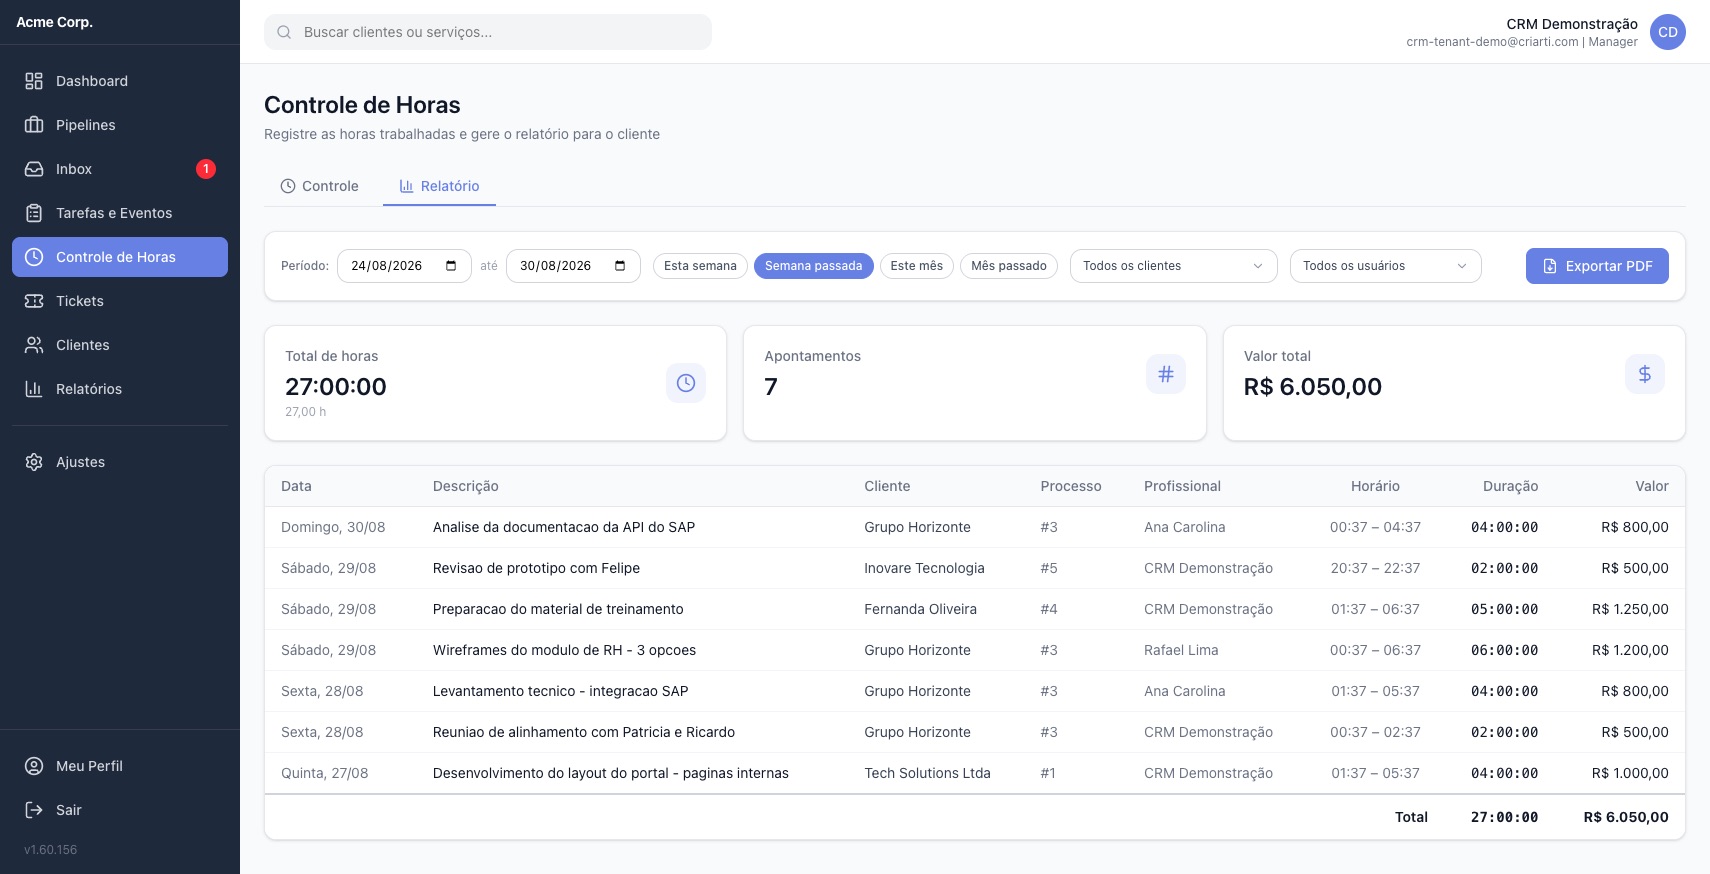Filter by Esta semana

[700, 266]
